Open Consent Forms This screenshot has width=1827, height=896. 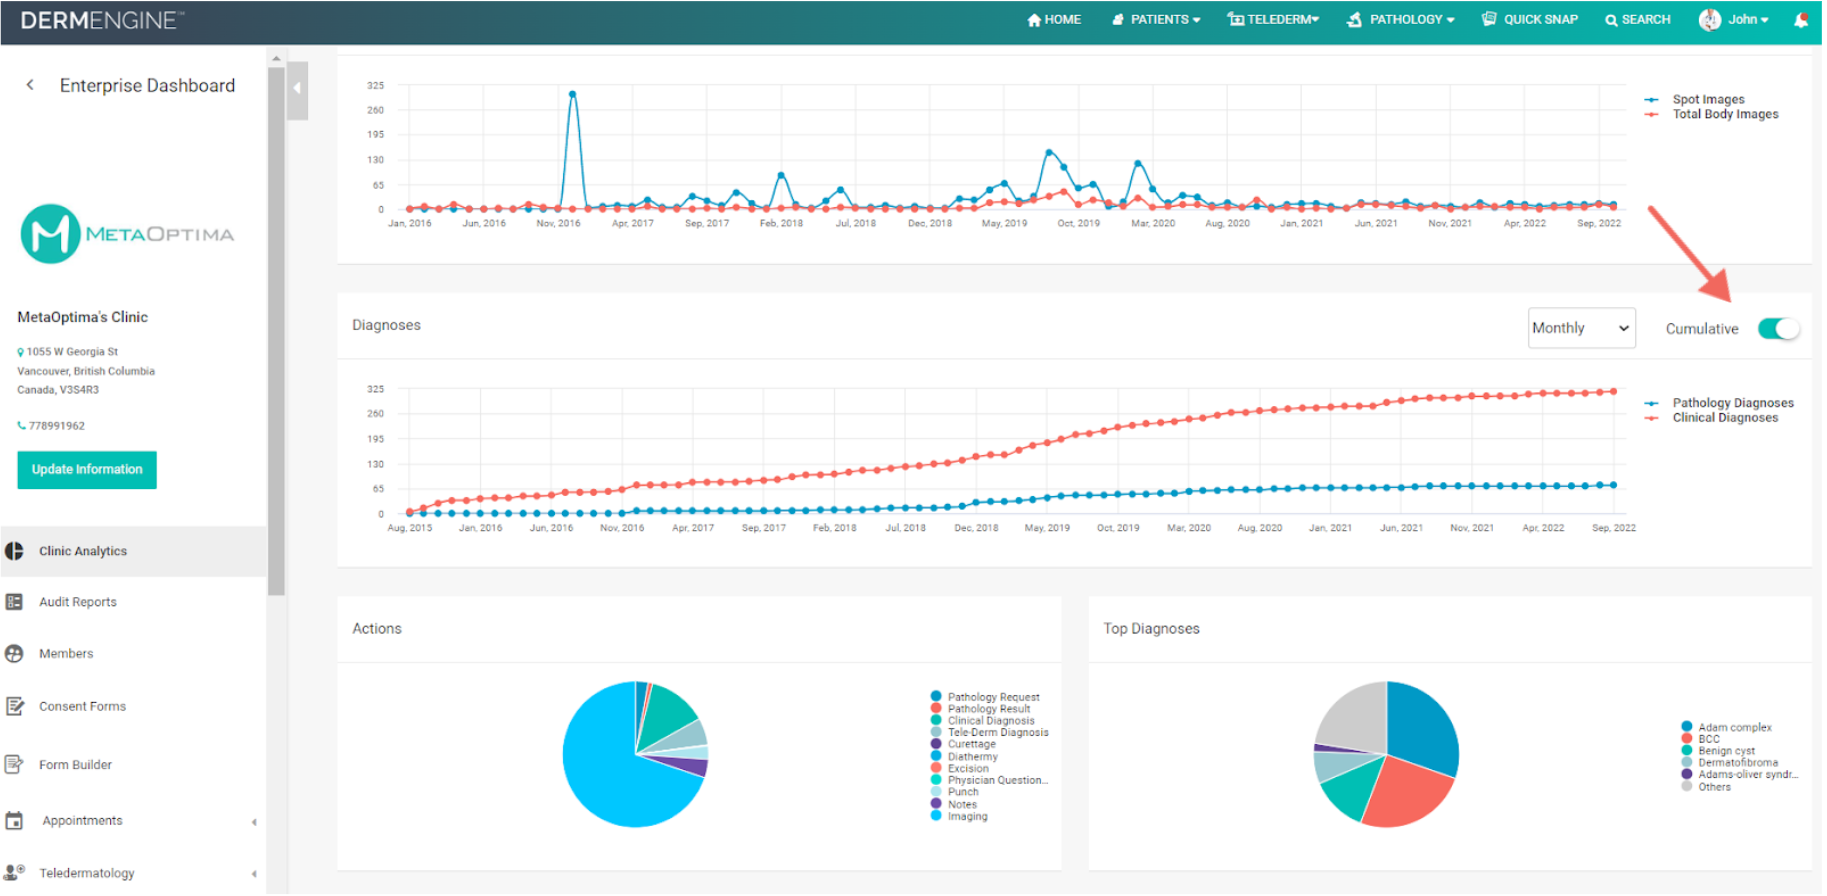point(82,707)
